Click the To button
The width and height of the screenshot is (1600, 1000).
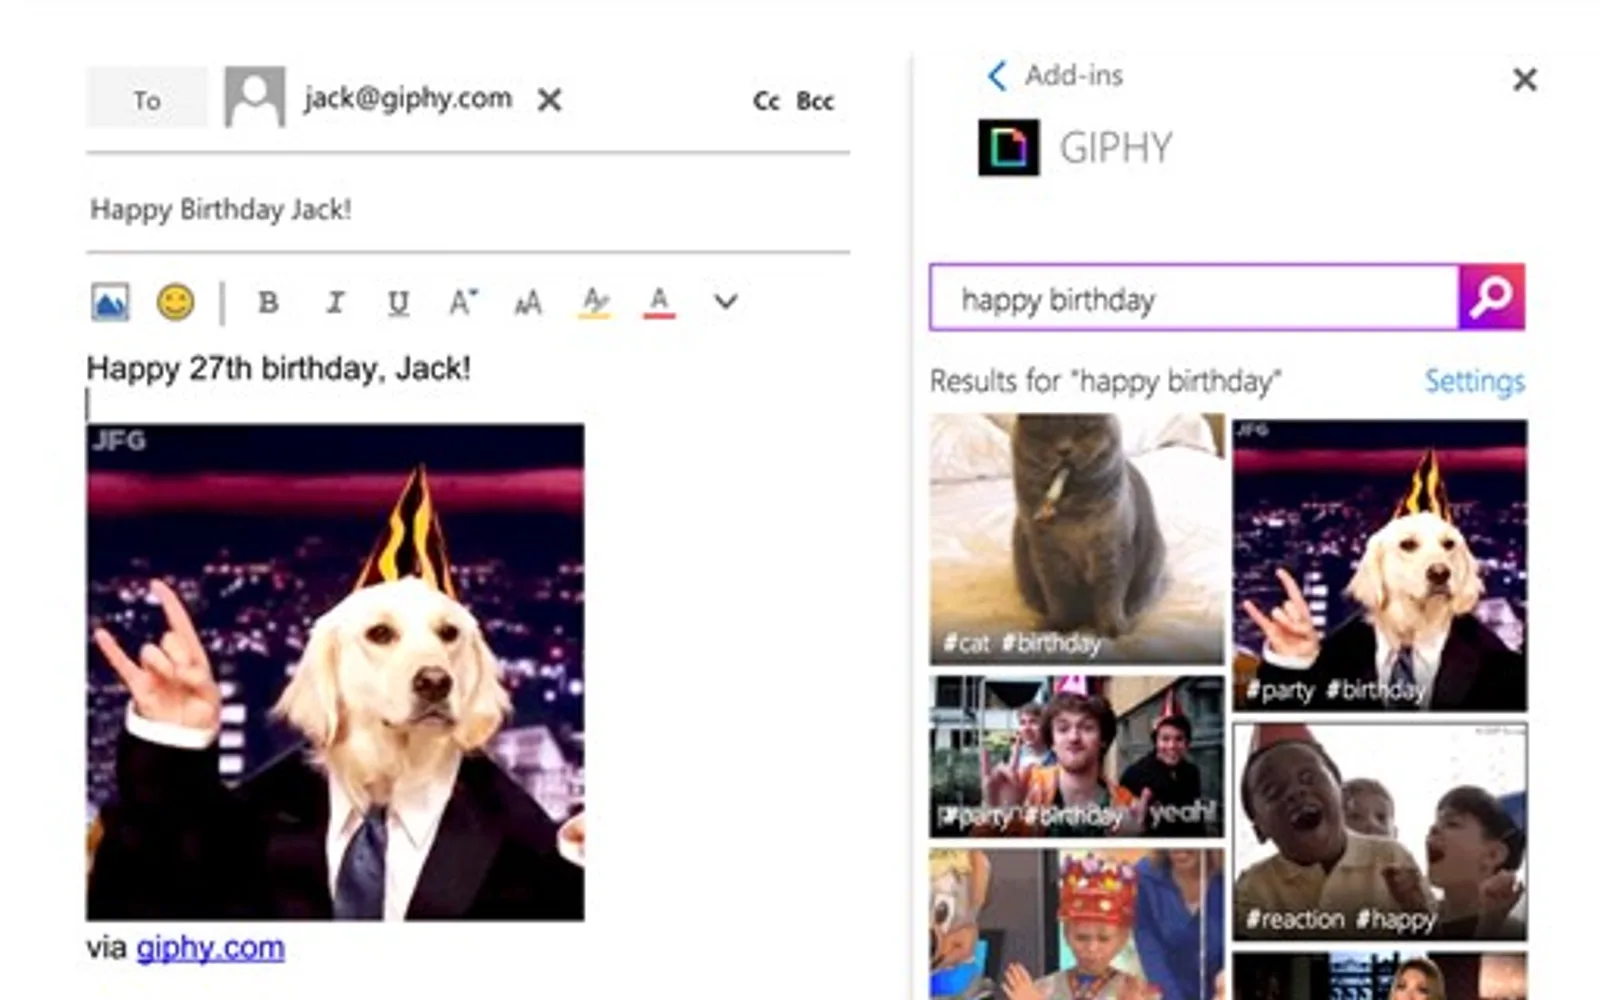tap(147, 98)
